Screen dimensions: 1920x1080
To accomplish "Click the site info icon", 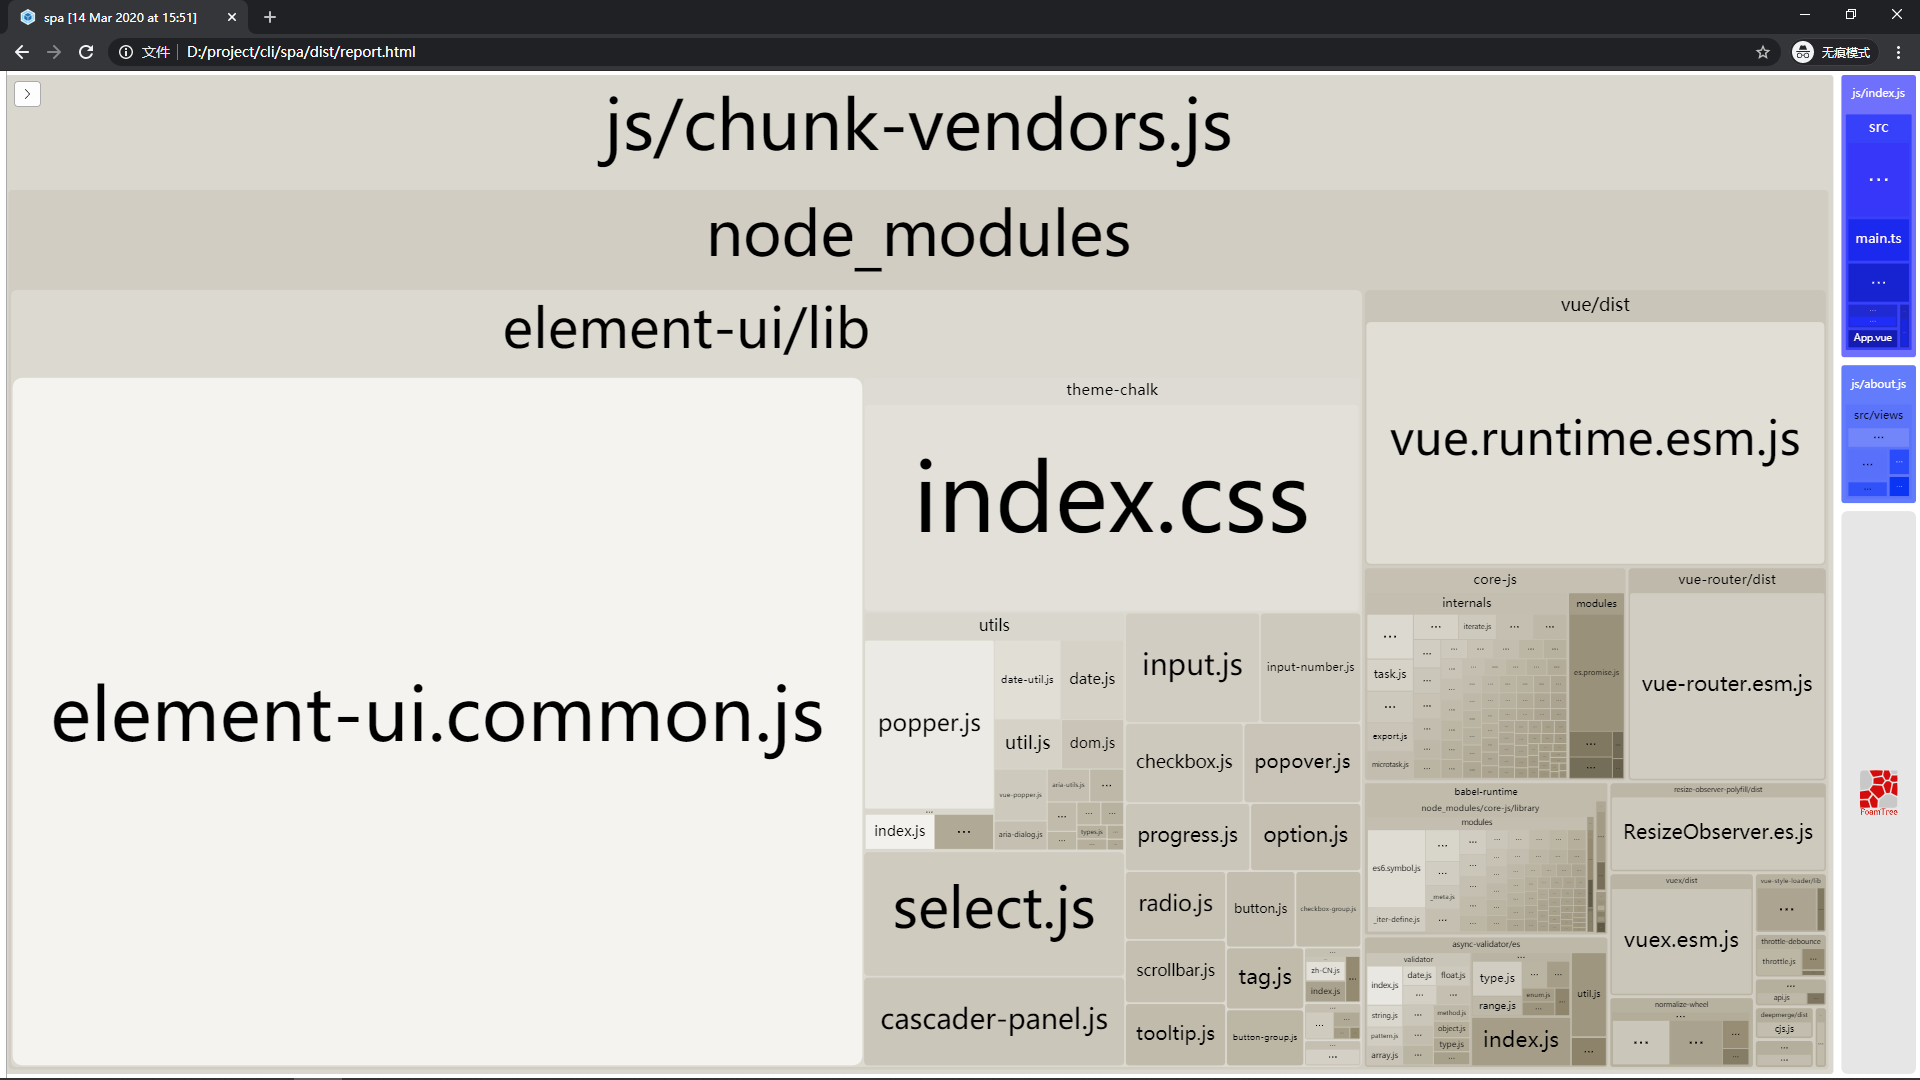I will coord(126,52).
